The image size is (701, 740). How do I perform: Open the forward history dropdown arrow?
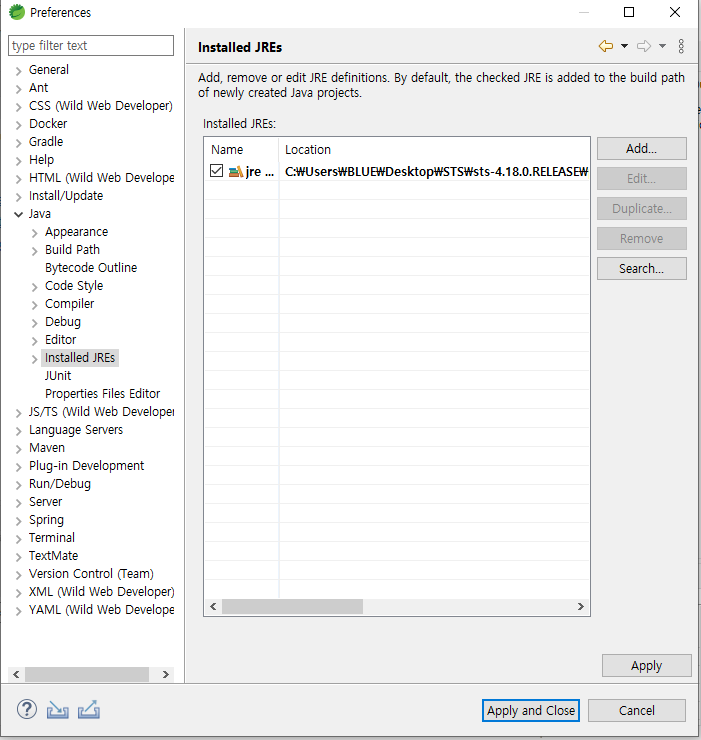click(662, 46)
